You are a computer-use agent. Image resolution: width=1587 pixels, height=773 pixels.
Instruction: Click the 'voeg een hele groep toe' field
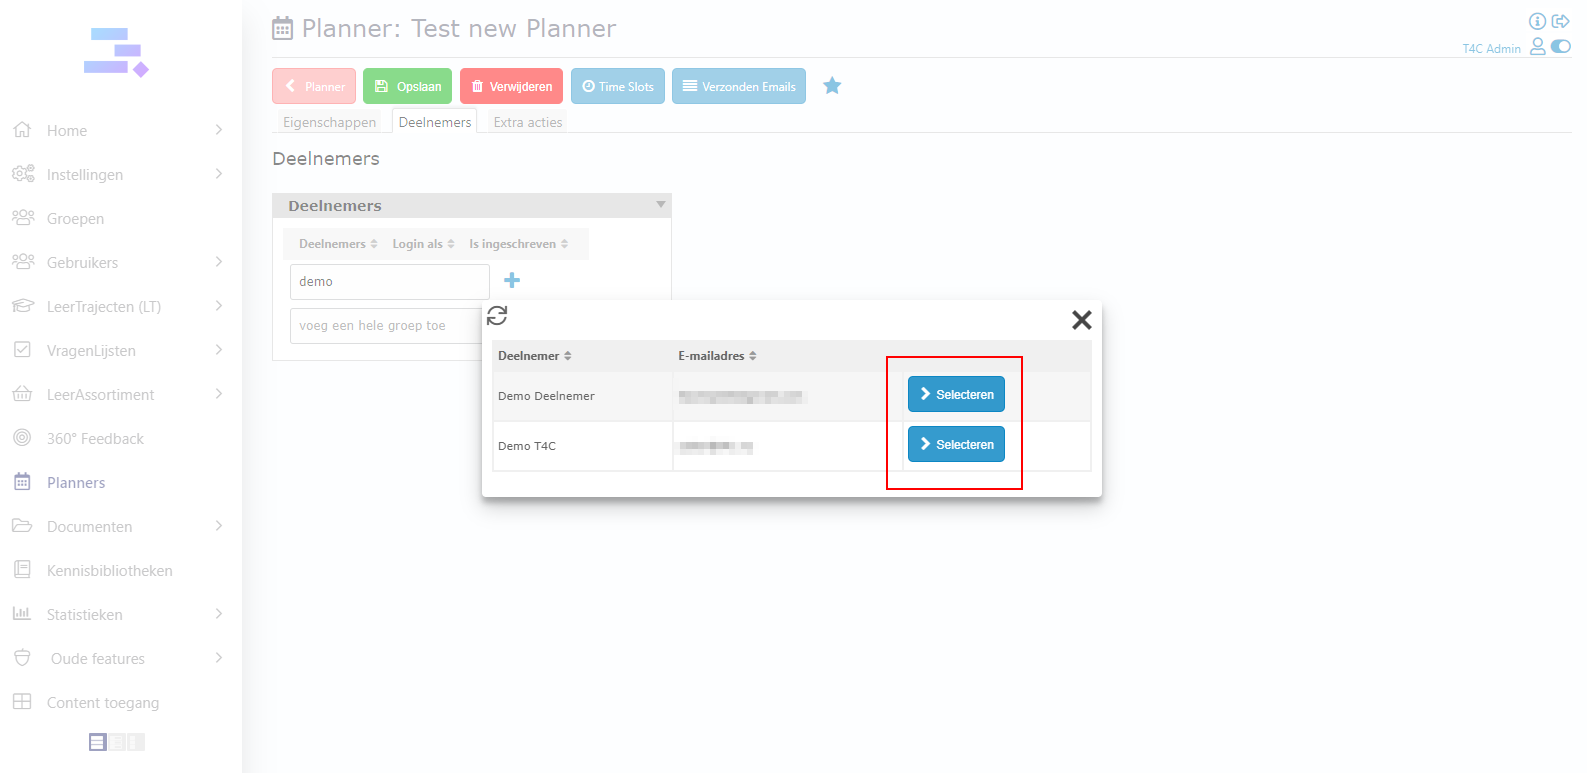coord(385,326)
